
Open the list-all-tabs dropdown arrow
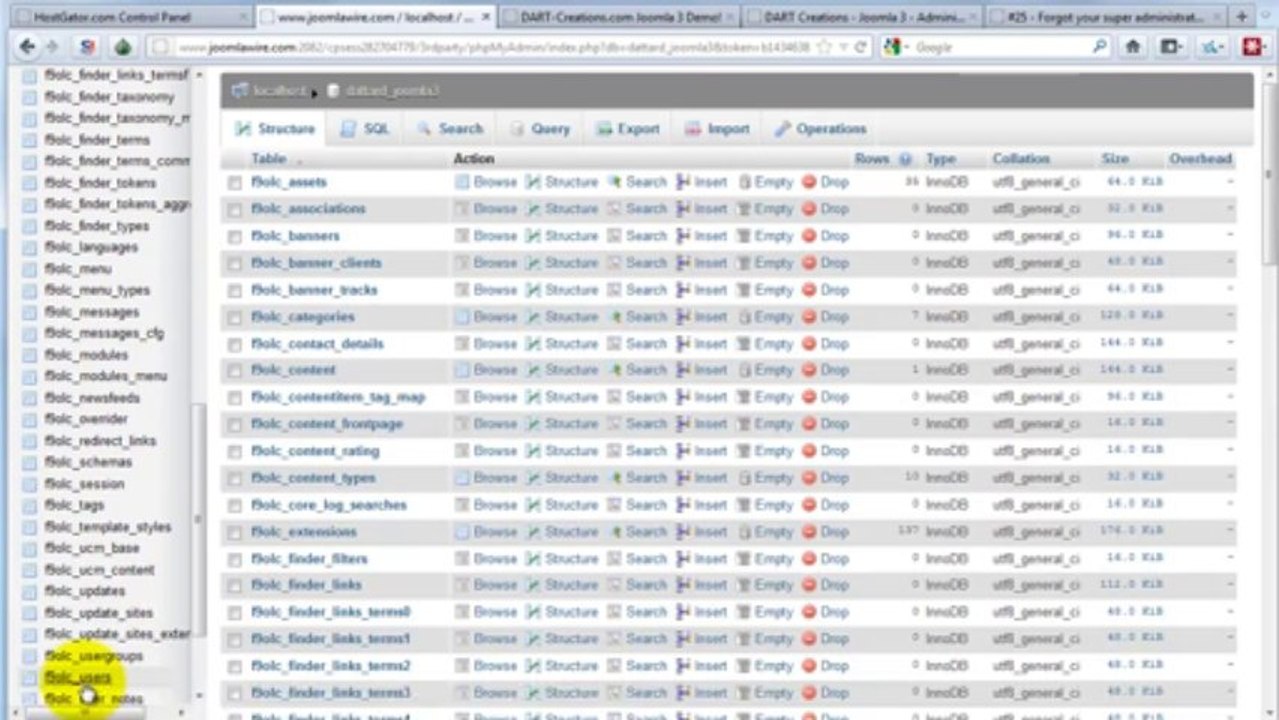click(1267, 17)
